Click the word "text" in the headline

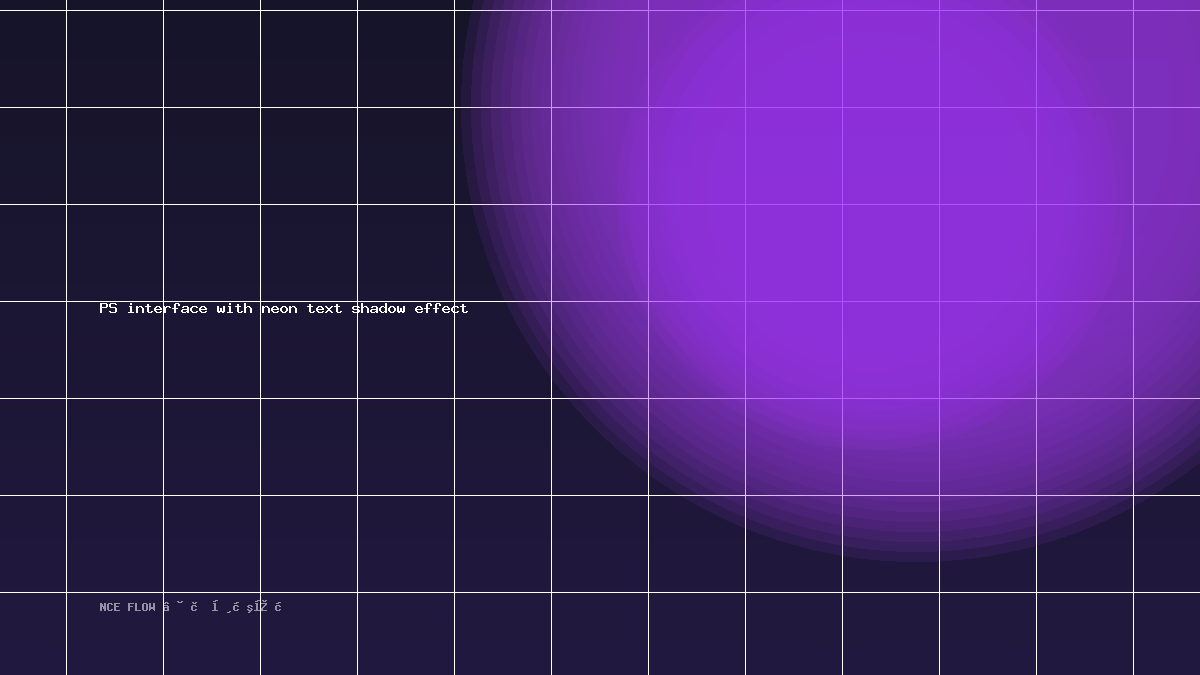tap(324, 309)
